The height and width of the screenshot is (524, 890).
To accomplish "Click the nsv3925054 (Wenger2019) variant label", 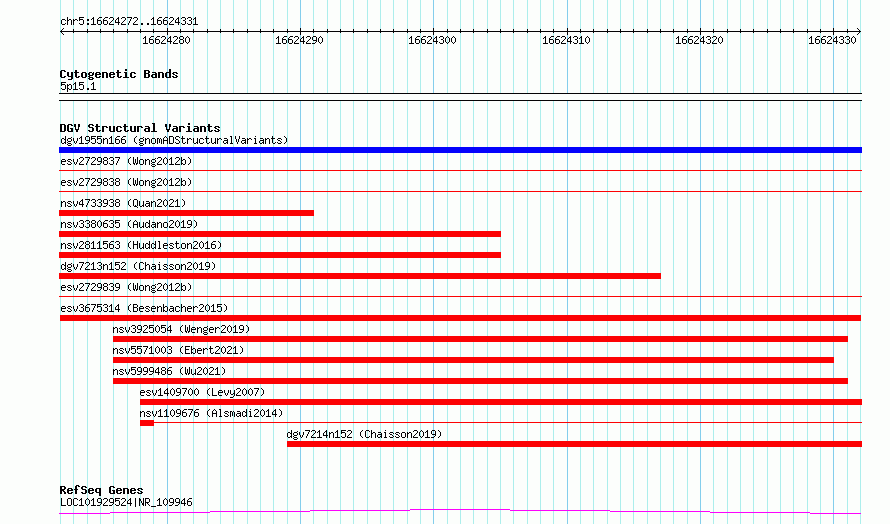I will pyautogui.click(x=181, y=329).
